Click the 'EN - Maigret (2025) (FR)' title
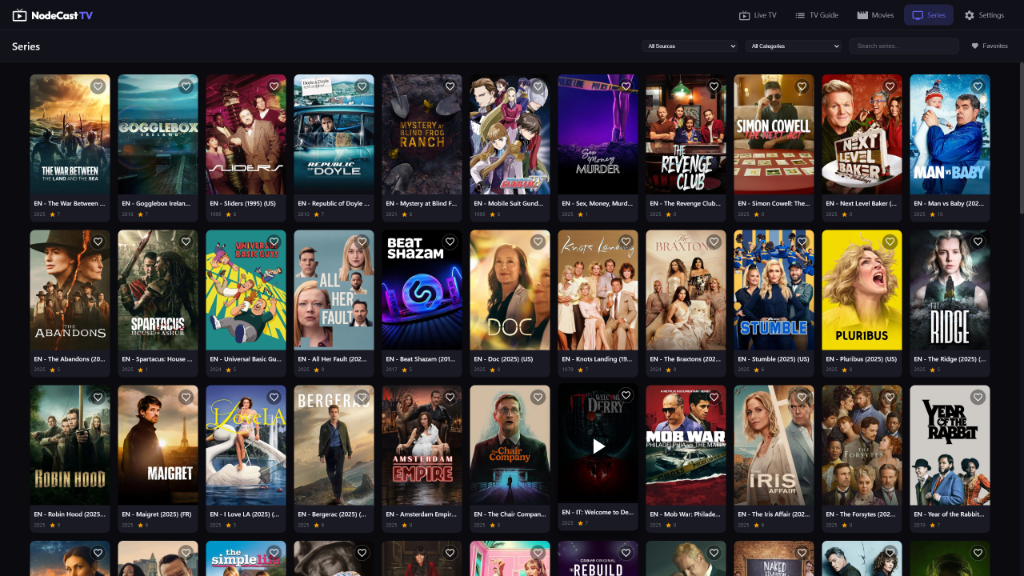The width and height of the screenshot is (1024, 576). pos(157,515)
